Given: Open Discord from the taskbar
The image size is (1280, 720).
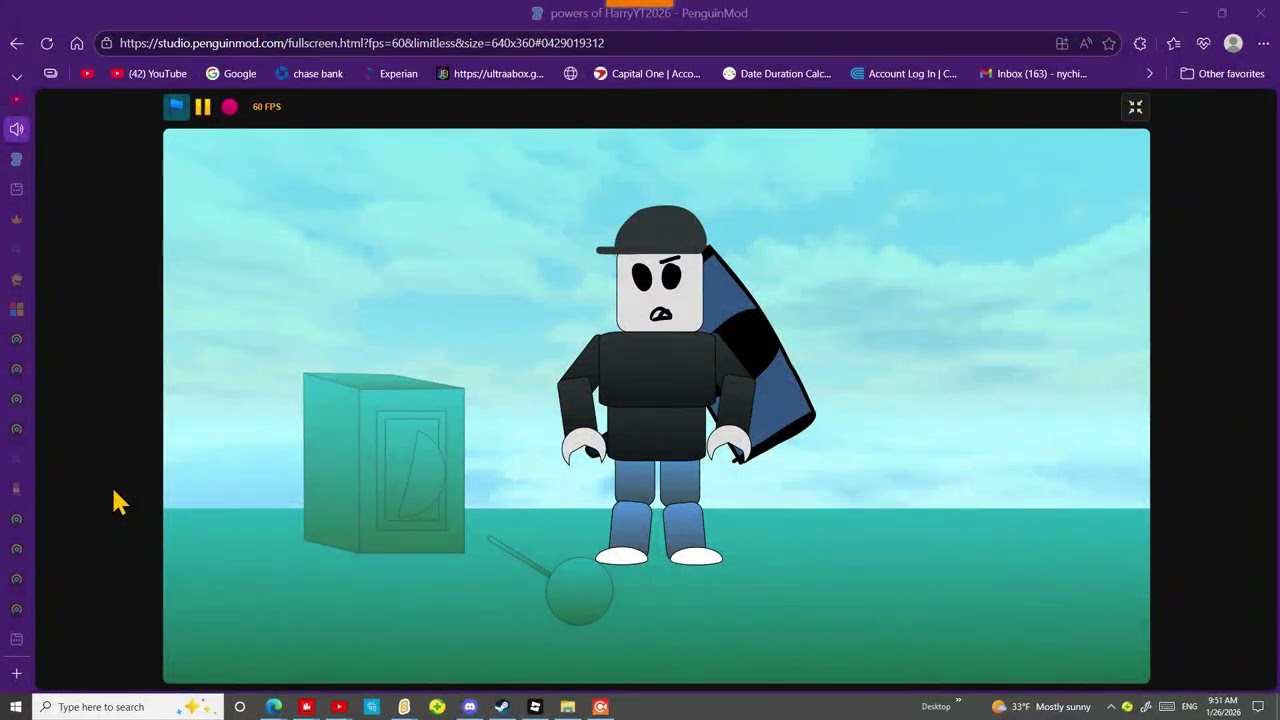Looking at the screenshot, I should coord(470,707).
